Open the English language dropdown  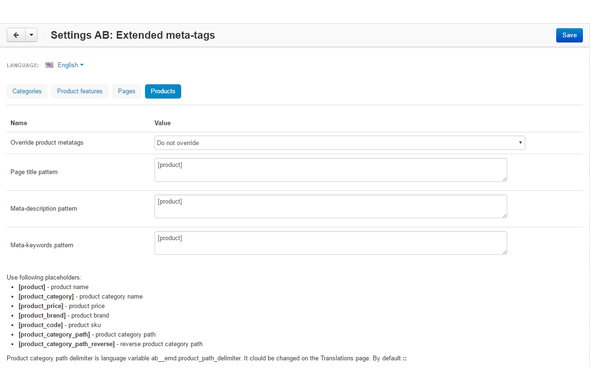[70, 65]
